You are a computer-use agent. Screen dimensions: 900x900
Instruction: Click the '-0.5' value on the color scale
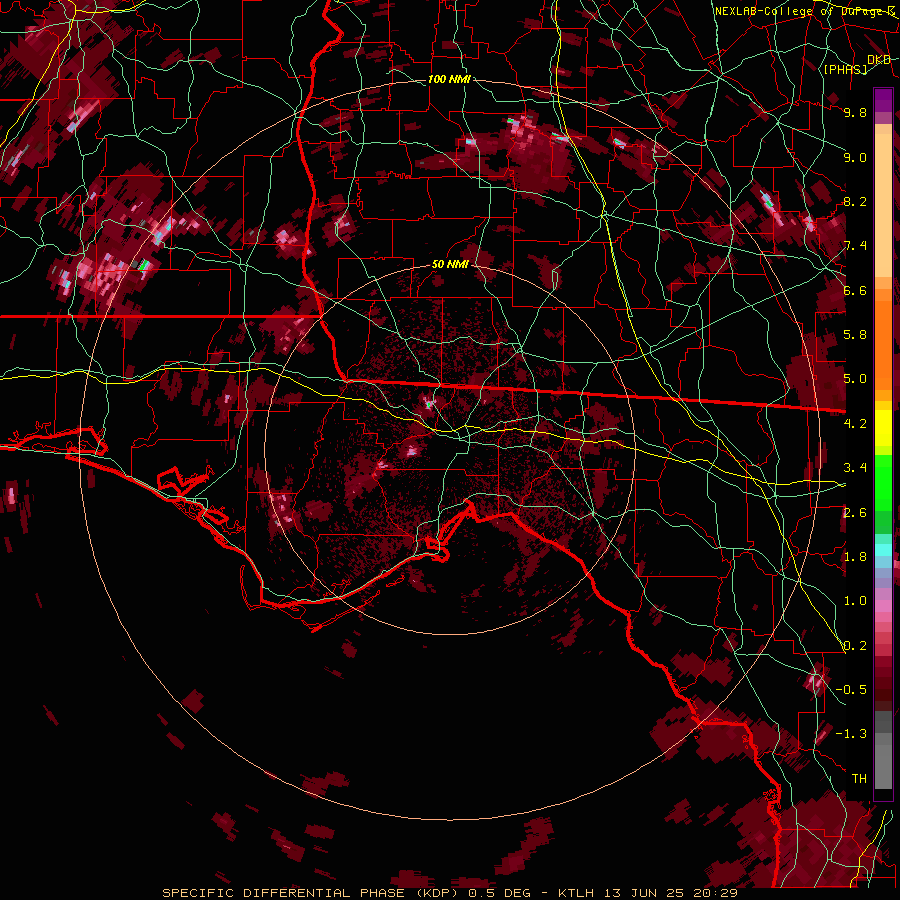[851, 690]
